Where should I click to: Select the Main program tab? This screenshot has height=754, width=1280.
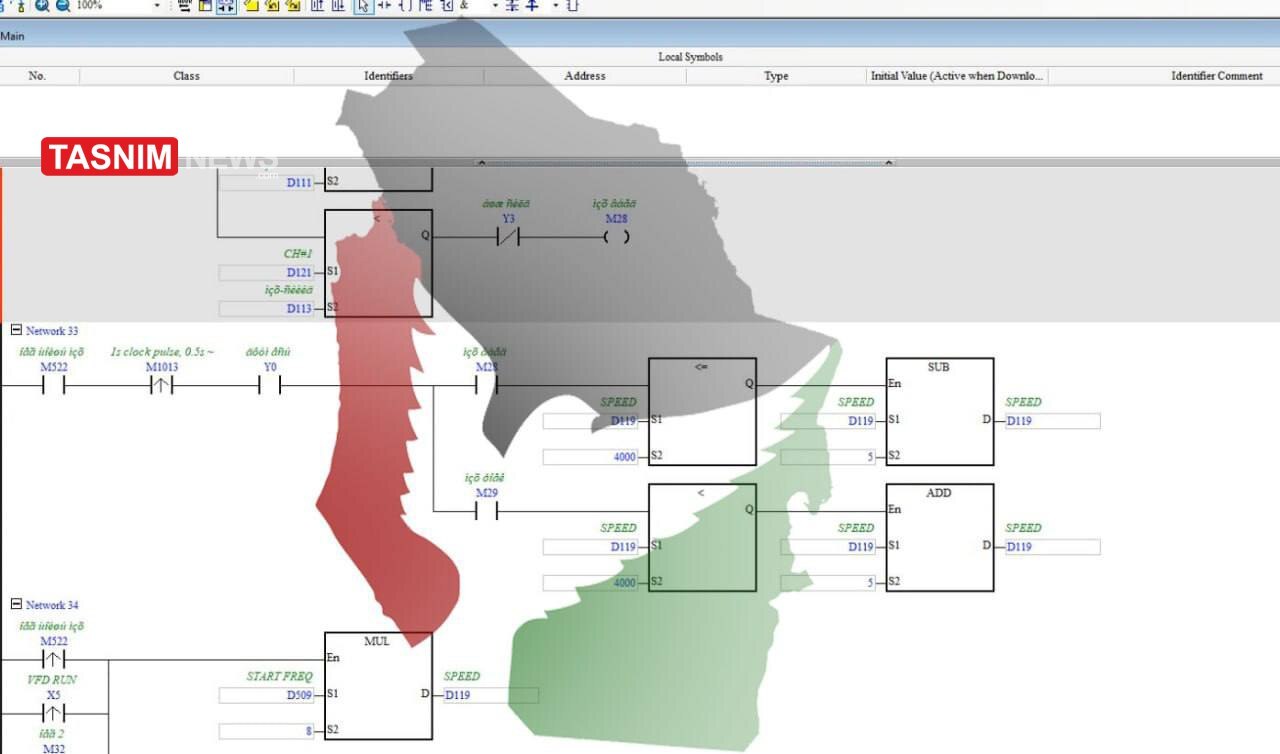13,36
